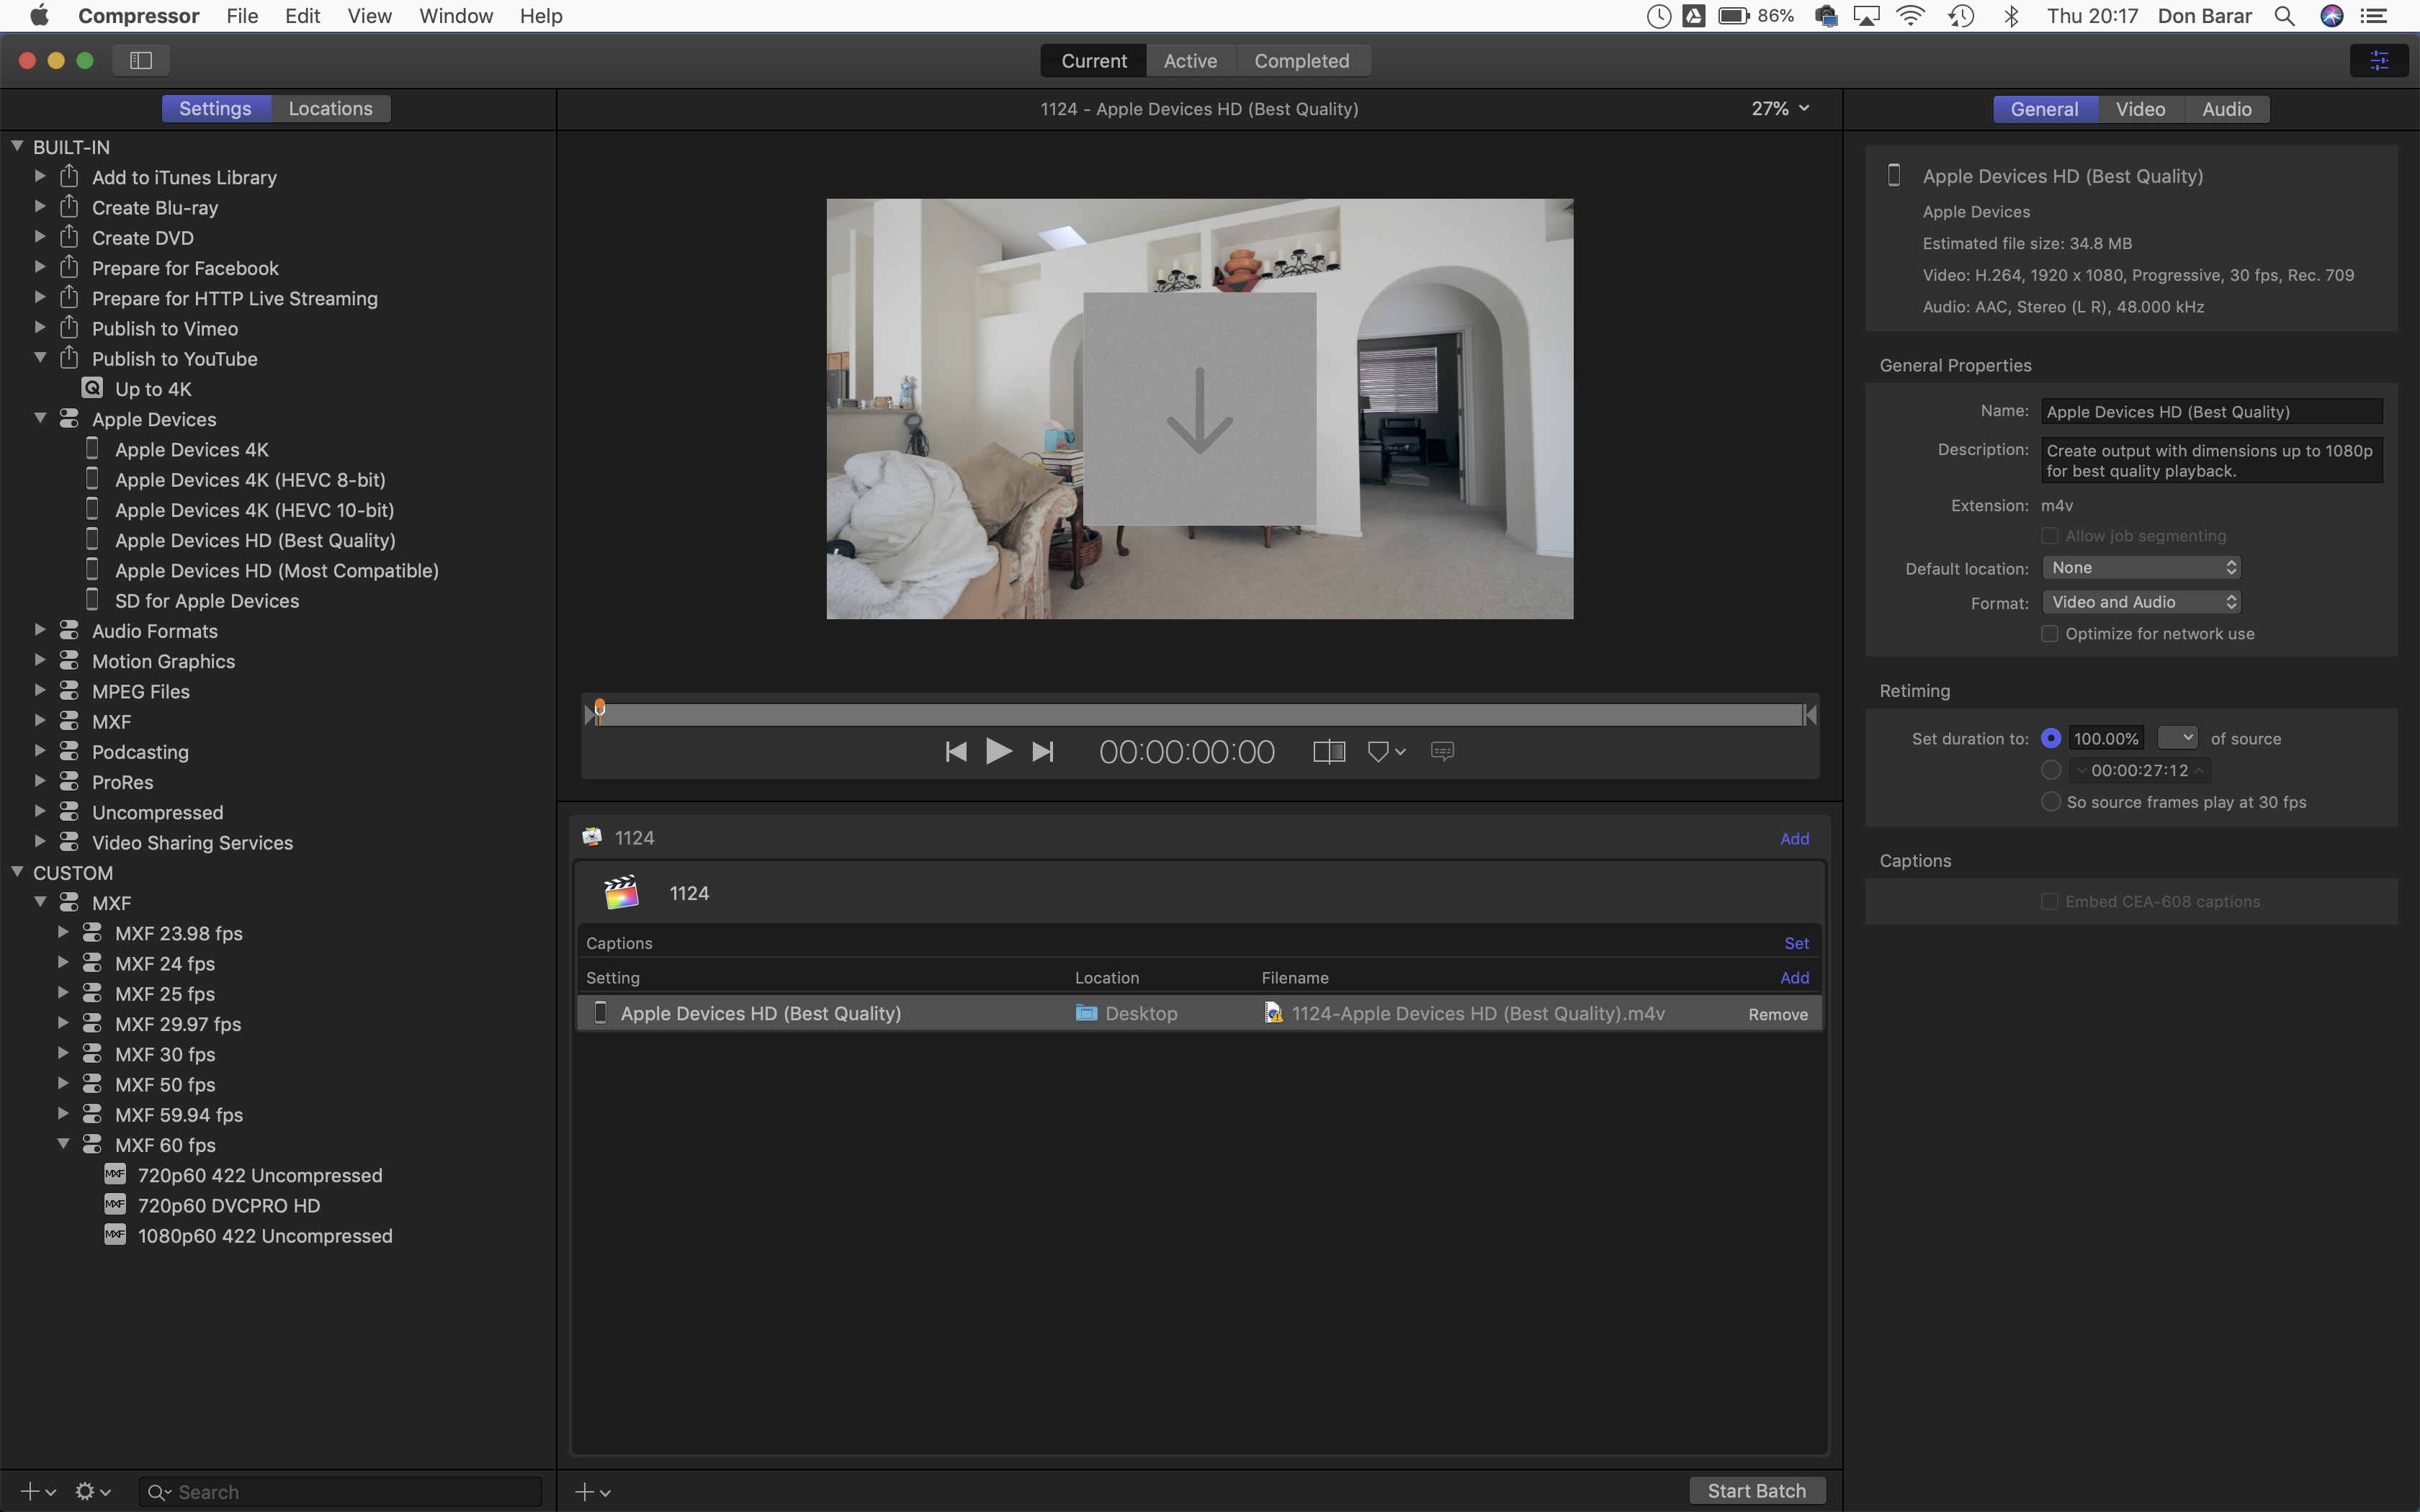2420x1512 pixels.
Task: Open Siri from the menu bar
Action: (x=2332, y=16)
